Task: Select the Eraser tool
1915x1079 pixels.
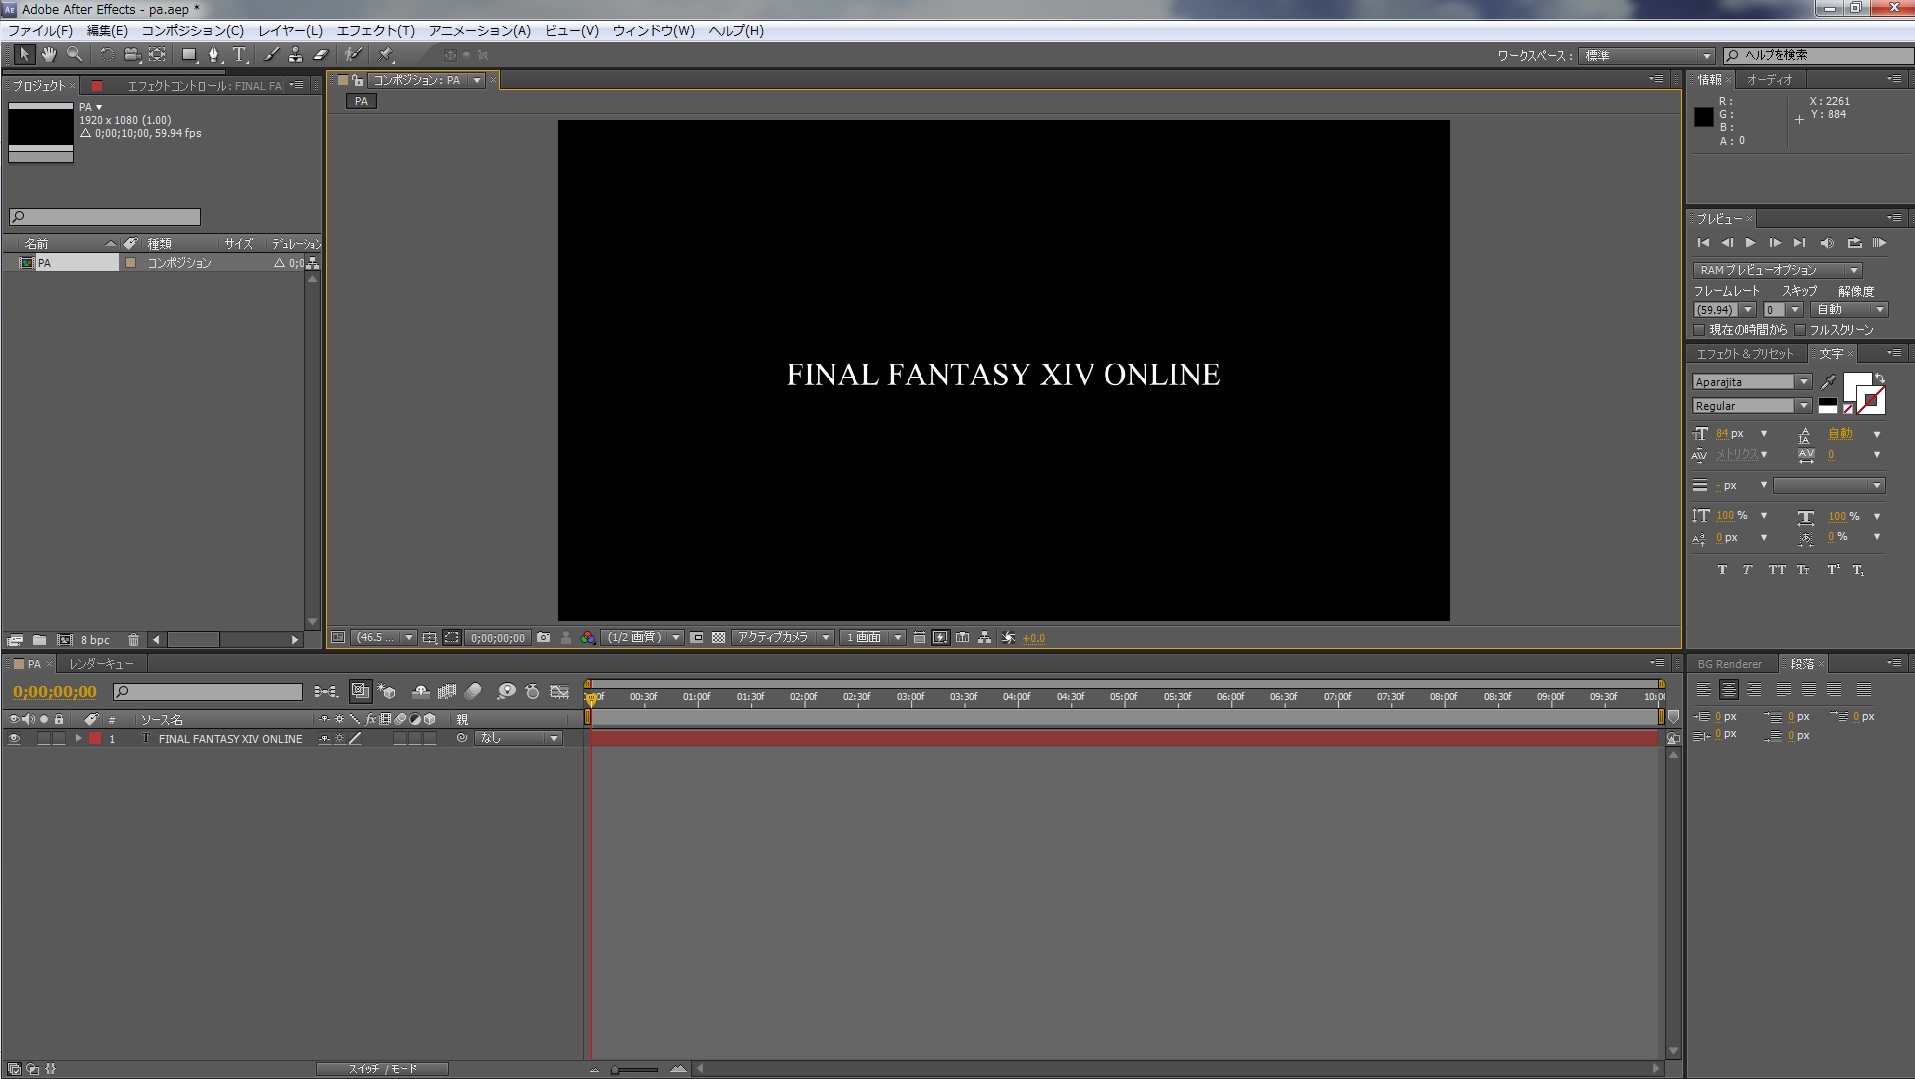Action: click(x=321, y=55)
